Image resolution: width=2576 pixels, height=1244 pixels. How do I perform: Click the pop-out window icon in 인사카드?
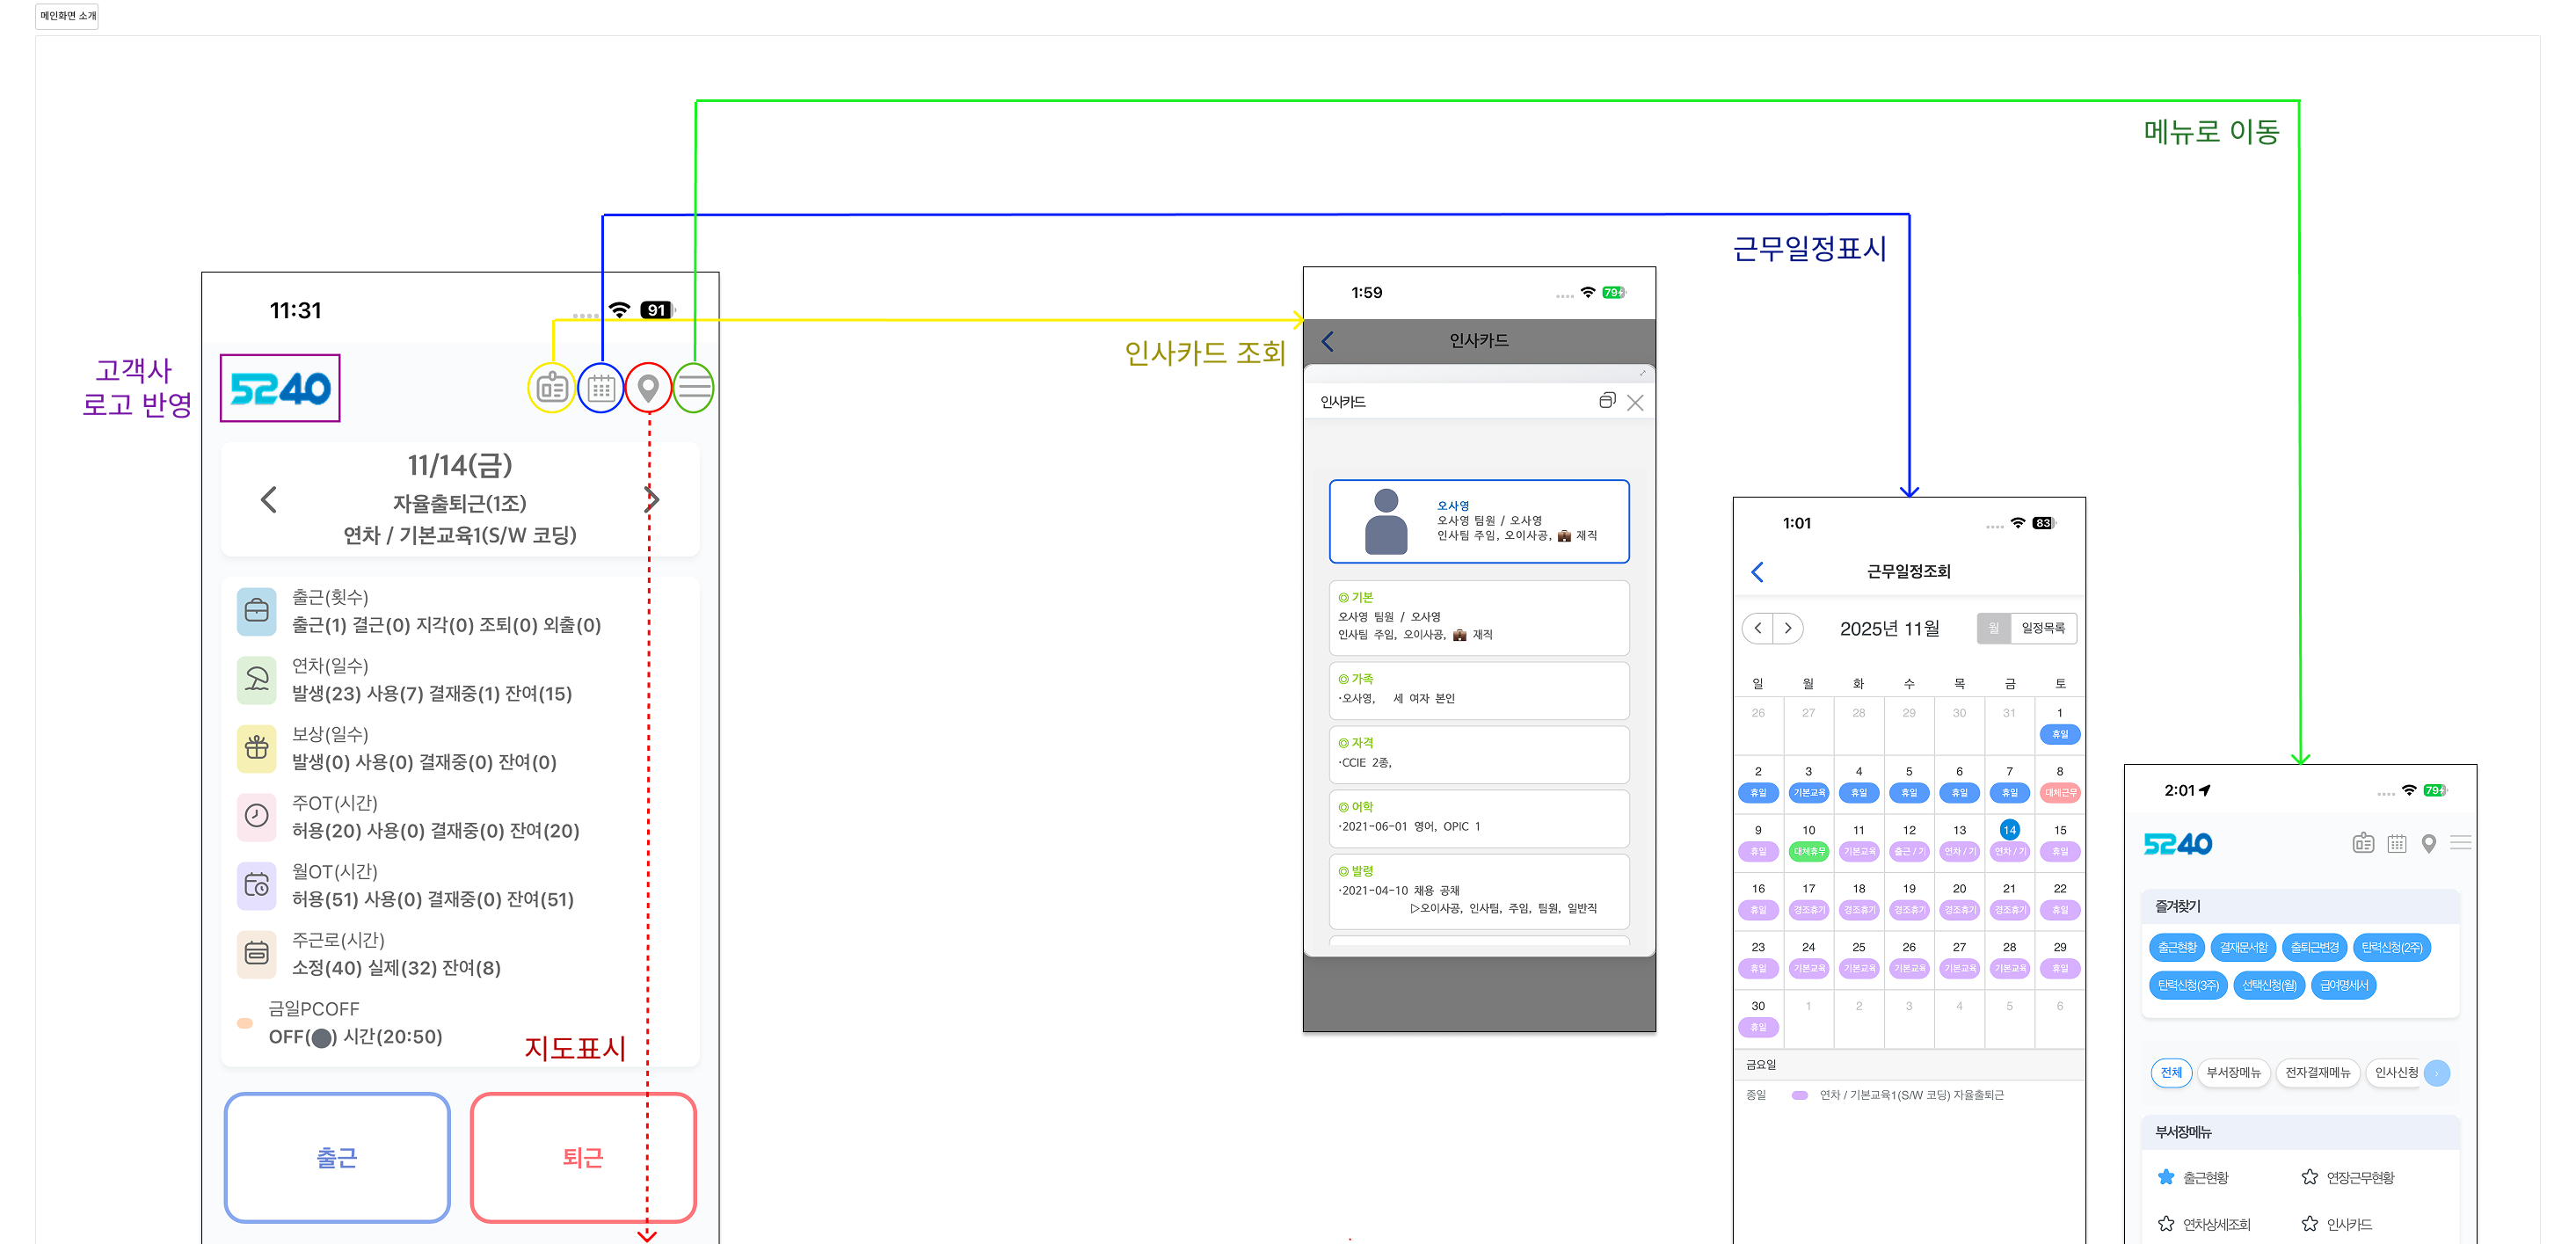1607,401
